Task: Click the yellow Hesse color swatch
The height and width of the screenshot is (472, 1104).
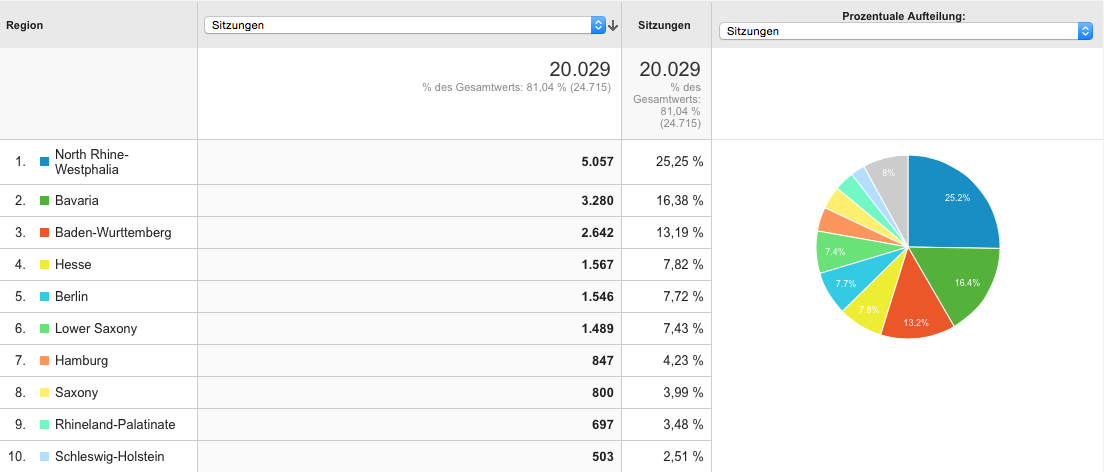Action: [44, 265]
